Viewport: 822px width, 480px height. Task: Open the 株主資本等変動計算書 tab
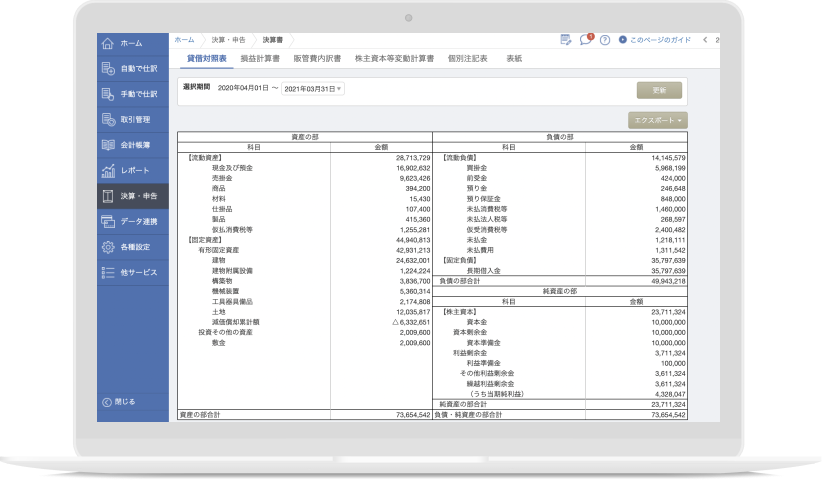coord(394,59)
